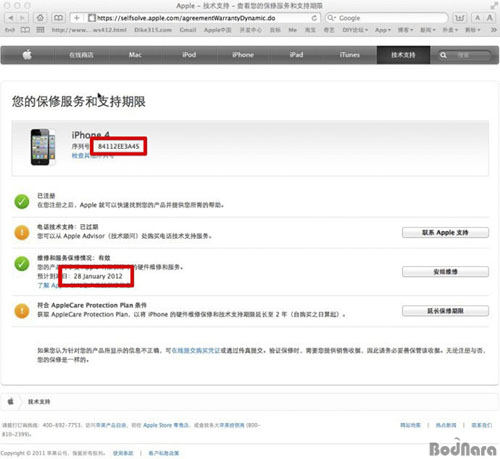Reload the page with the refresh icon
Screen dimensions: 500x459
click(314, 18)
